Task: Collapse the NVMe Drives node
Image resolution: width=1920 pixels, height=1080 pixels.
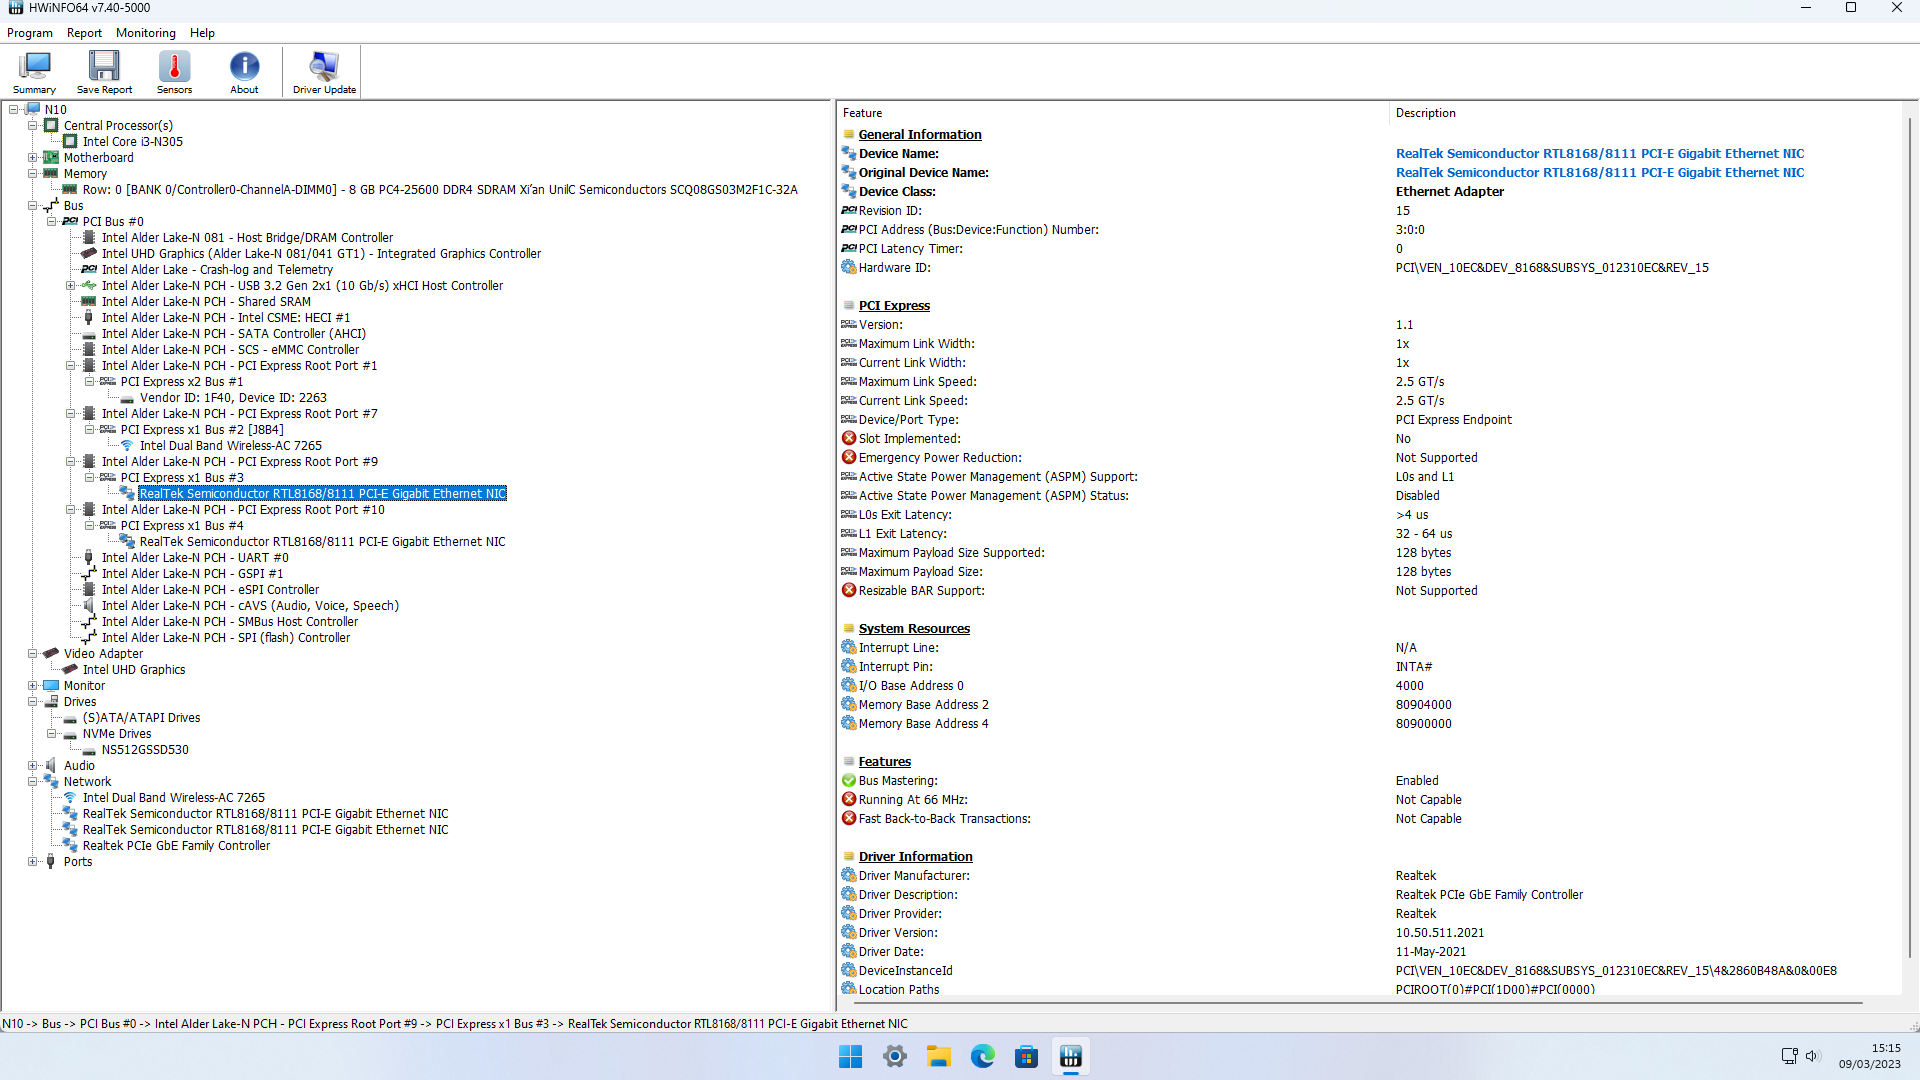Action: pyautogui.click(x=52, y=734)
